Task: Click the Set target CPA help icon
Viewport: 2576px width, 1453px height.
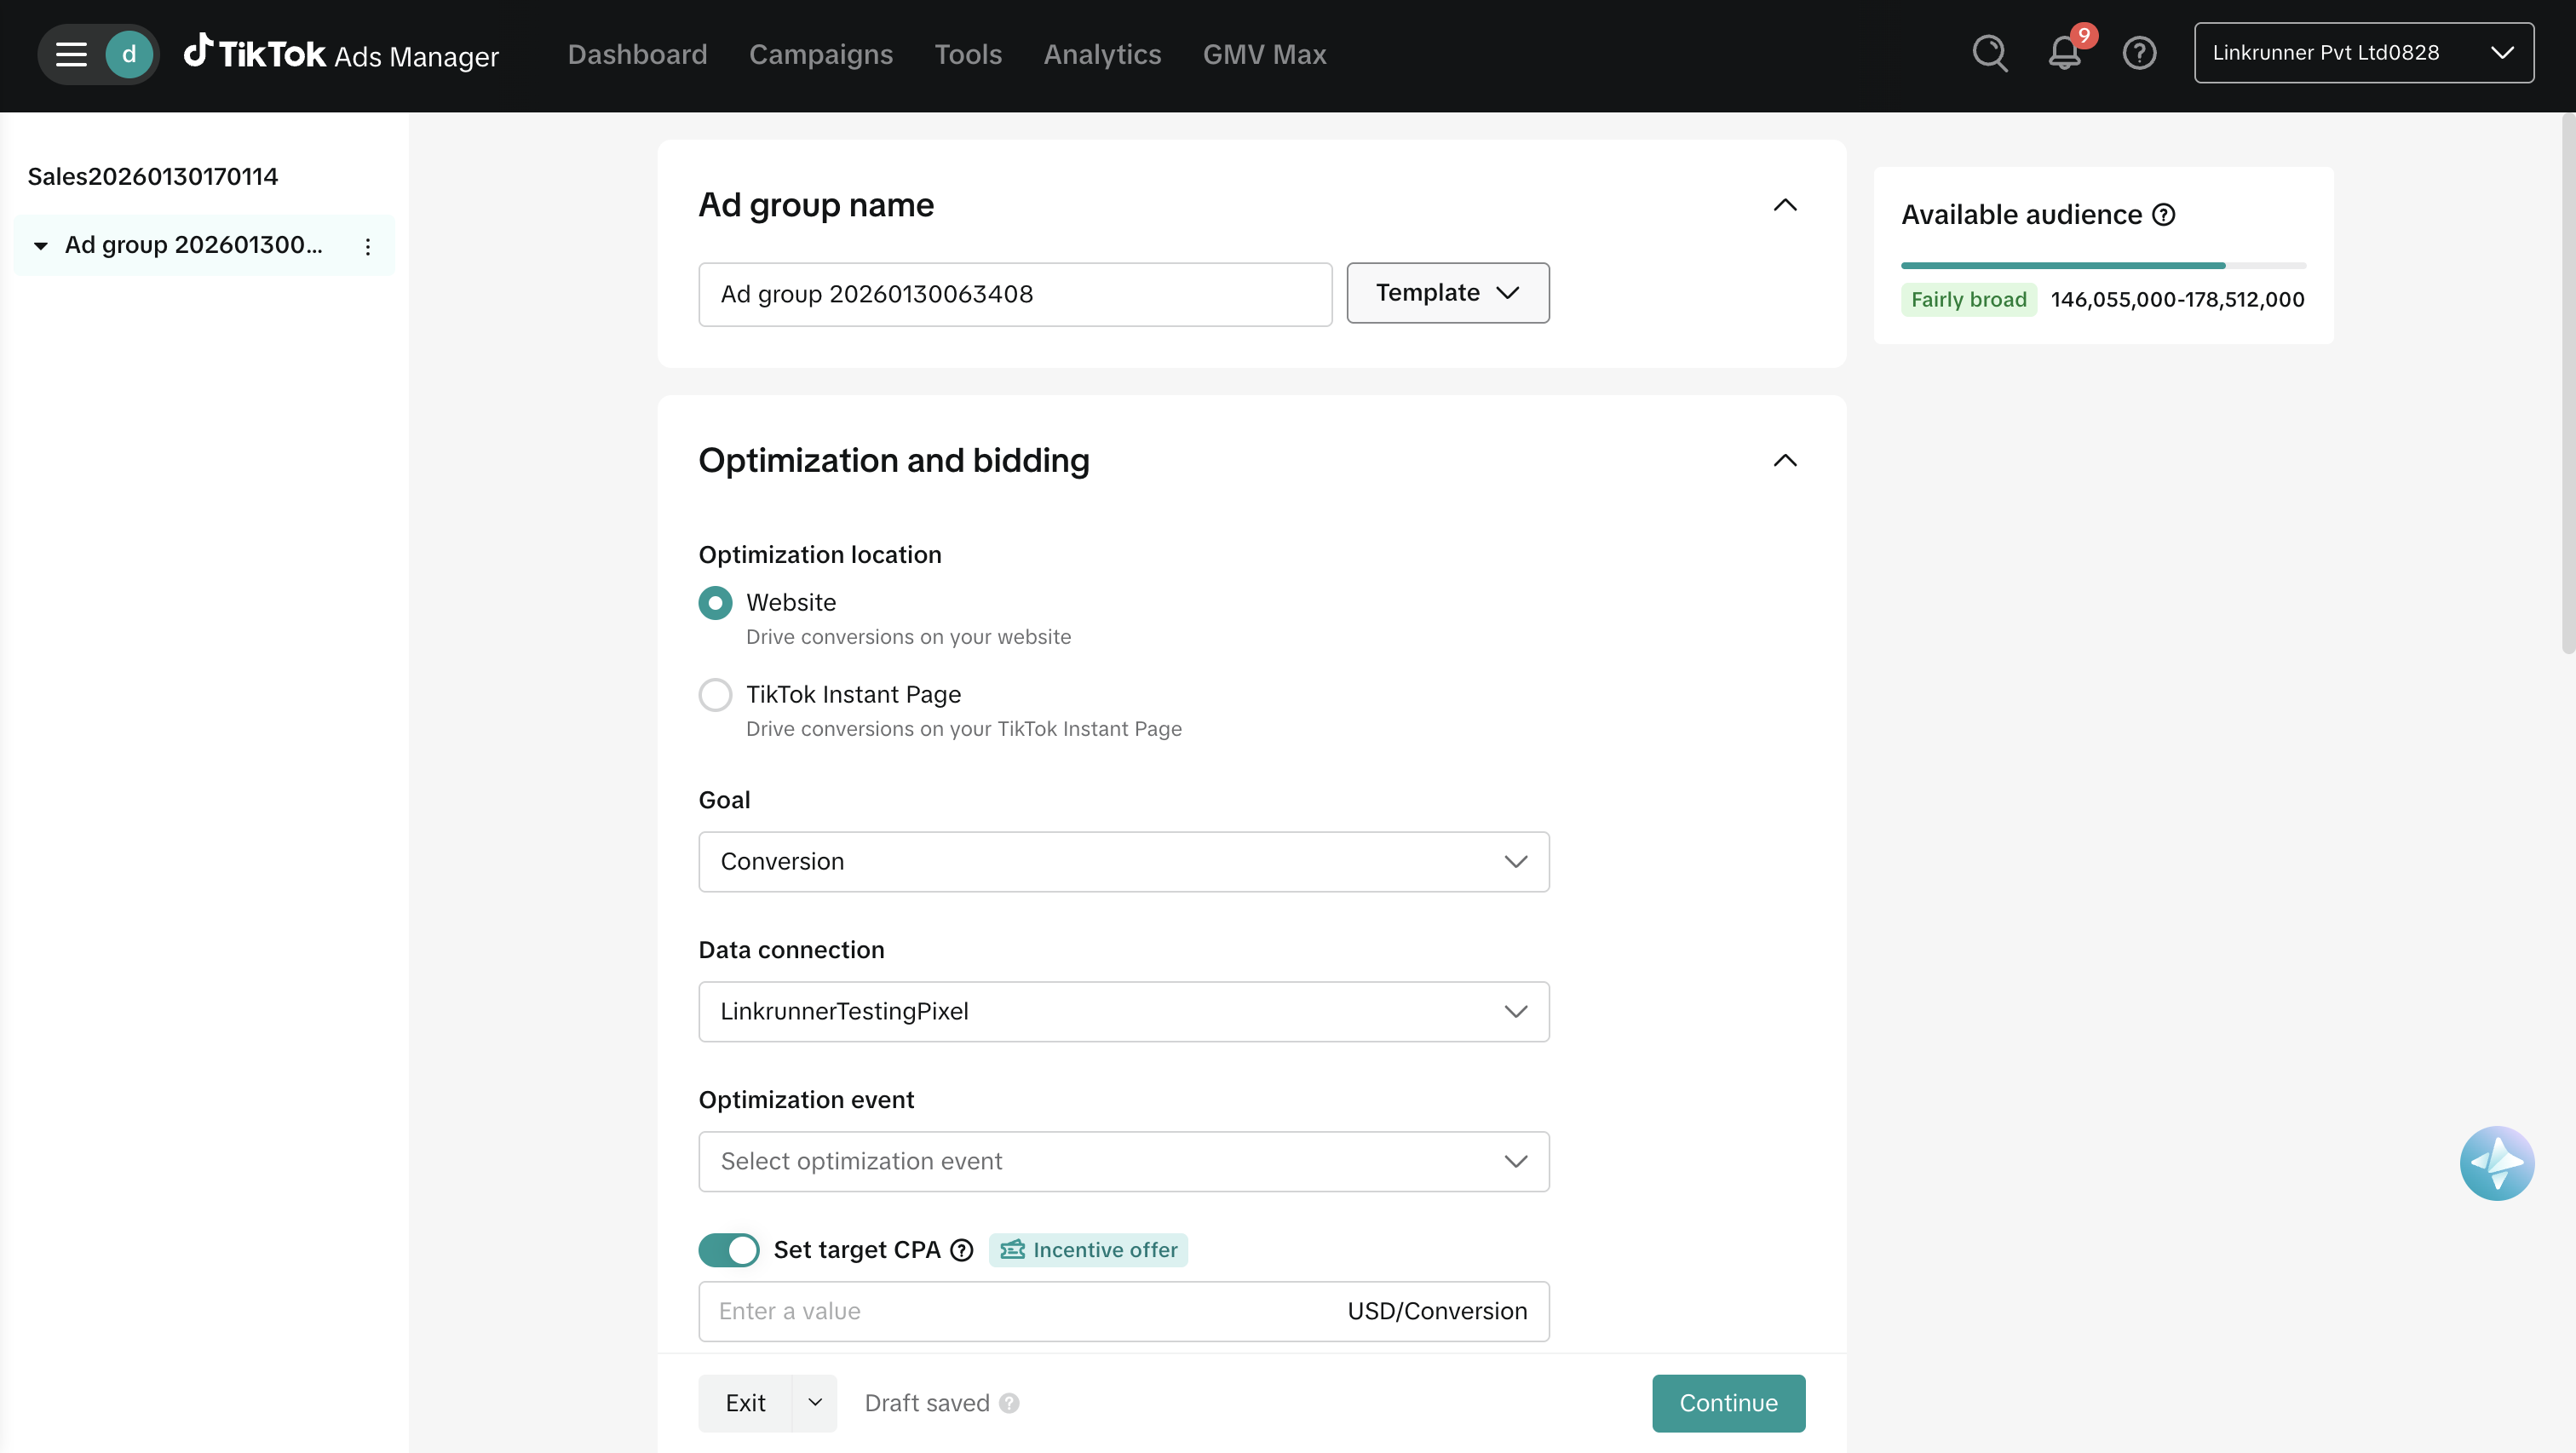Action: pyautogui.click(x=961, y=1250)
